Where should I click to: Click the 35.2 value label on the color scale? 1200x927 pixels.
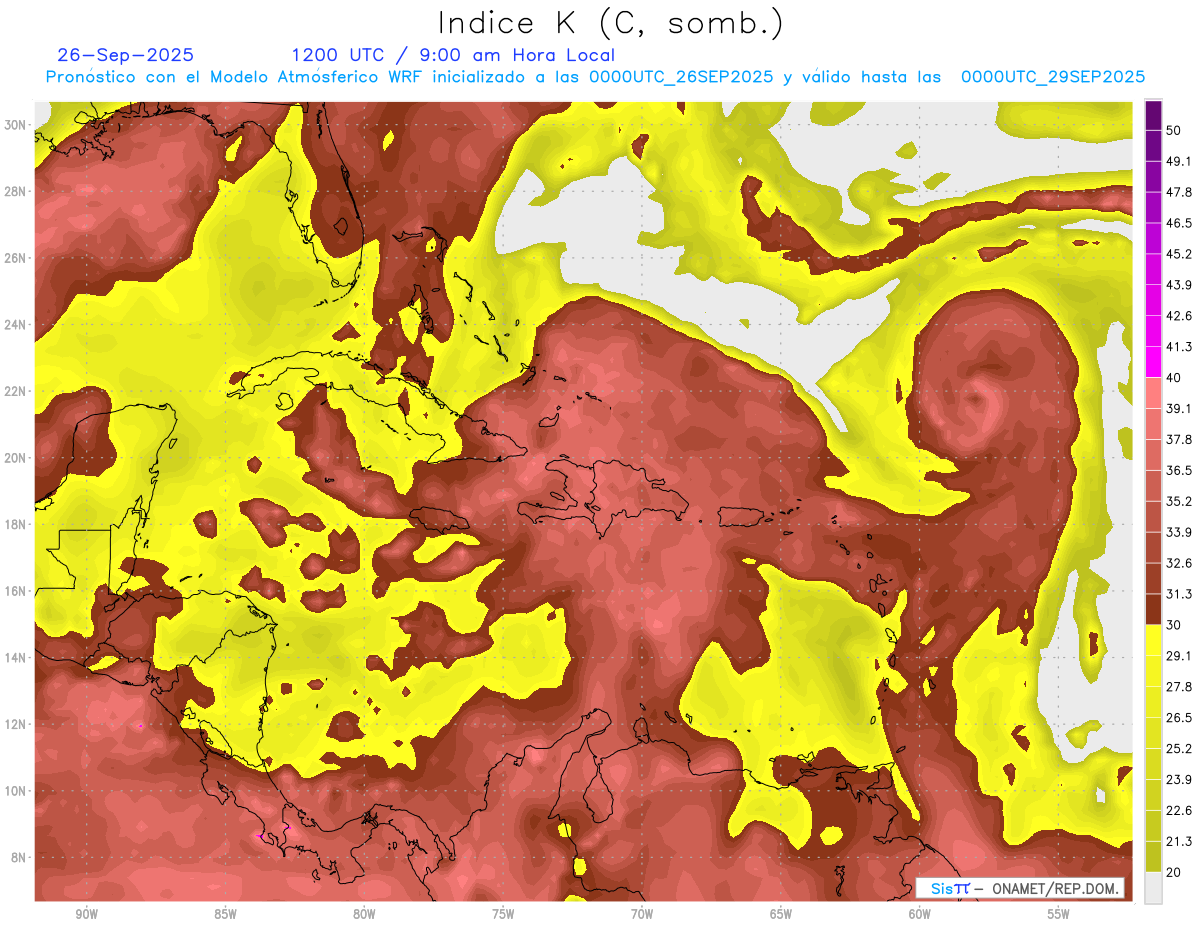pos(1178,501)
